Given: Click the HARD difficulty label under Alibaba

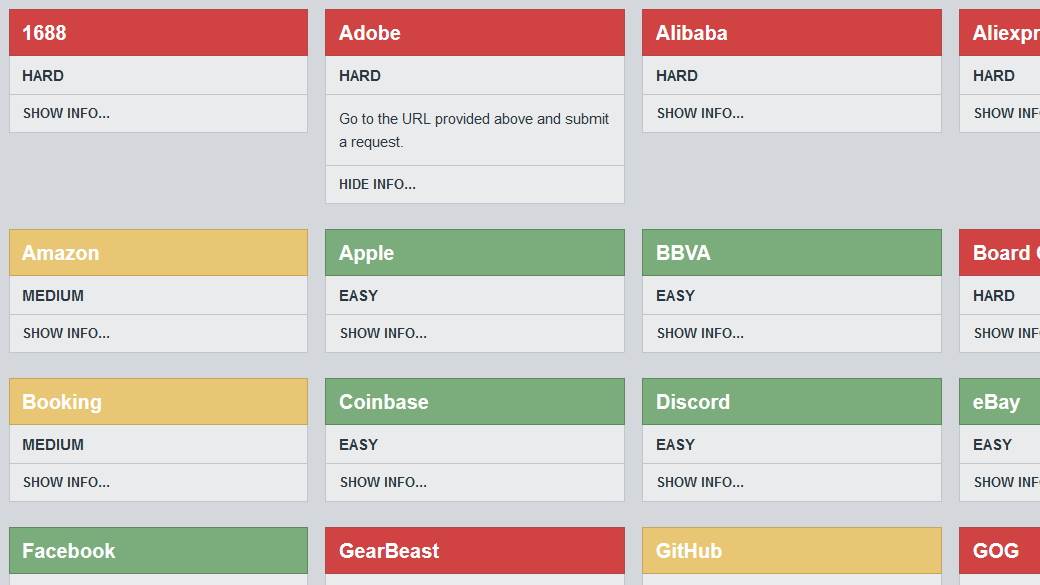Looking at the screenshot, I should pos(677,75).
